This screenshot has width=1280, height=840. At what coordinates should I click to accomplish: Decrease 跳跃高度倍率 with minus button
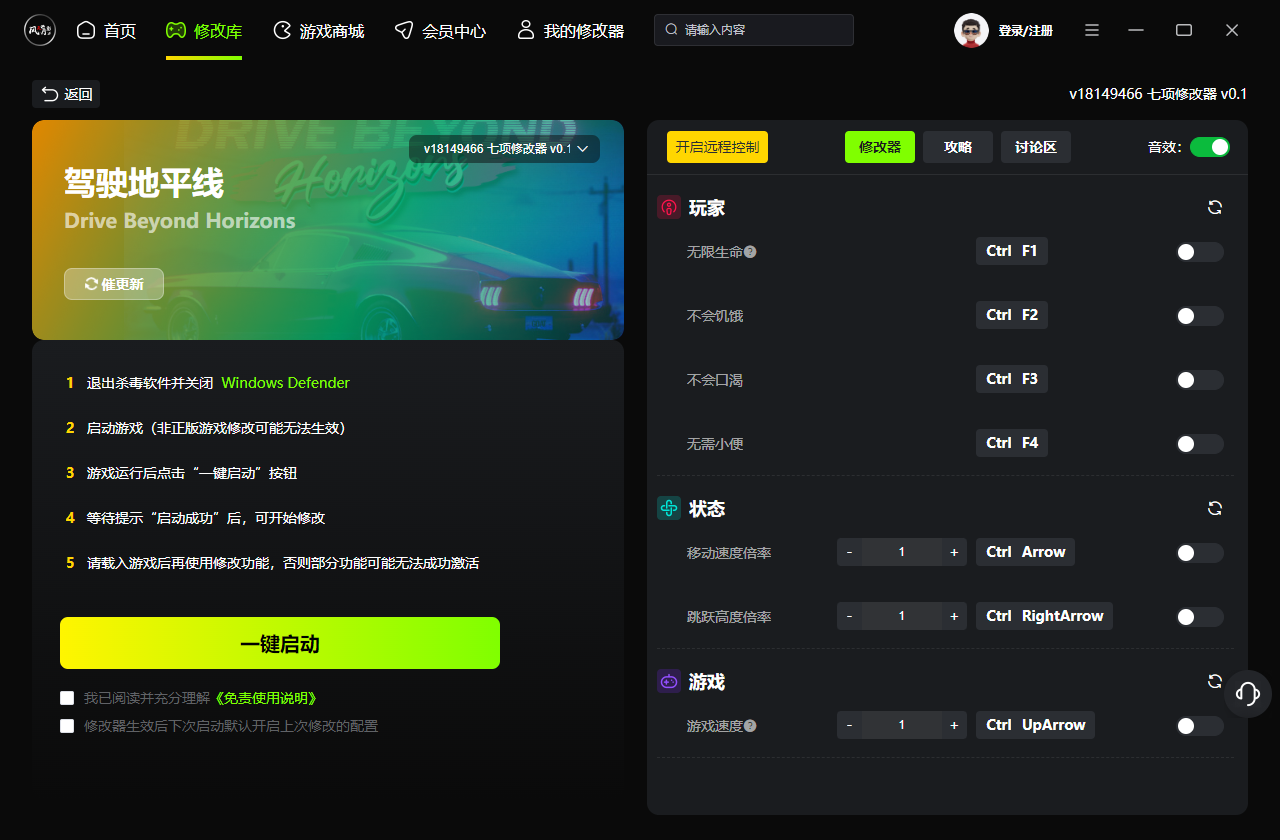[850, 616]
